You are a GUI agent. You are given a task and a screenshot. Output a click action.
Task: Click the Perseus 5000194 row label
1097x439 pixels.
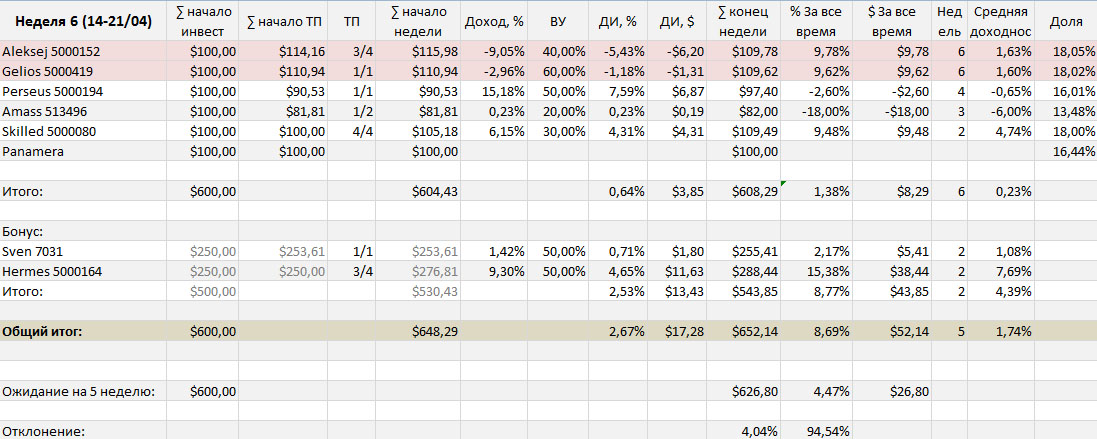point(52,91)
